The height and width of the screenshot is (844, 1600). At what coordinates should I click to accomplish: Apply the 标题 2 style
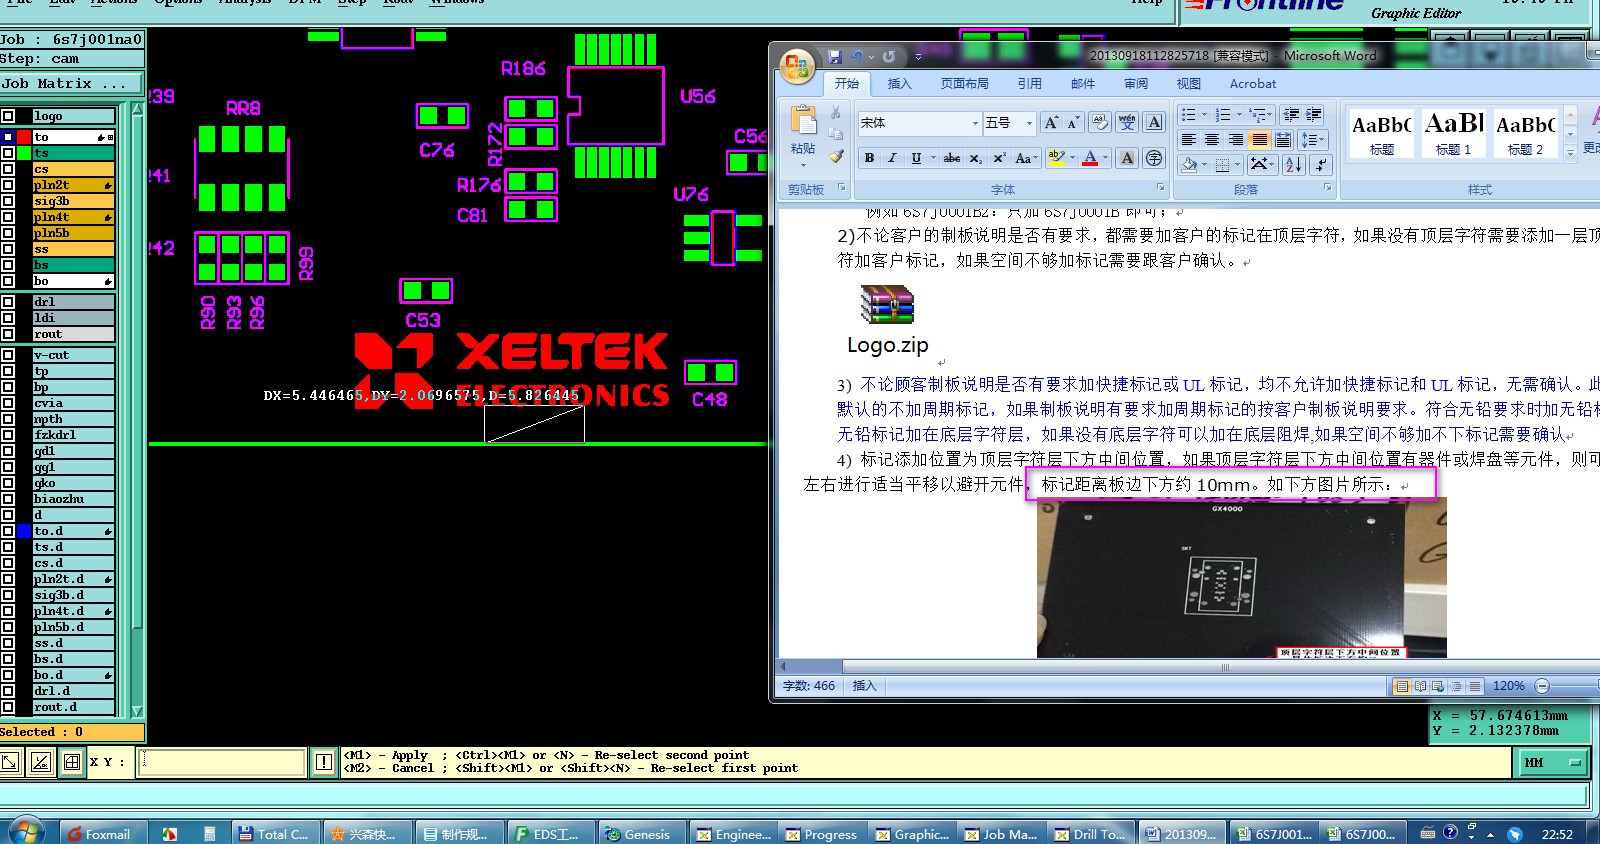click(x=1525, y=133)
